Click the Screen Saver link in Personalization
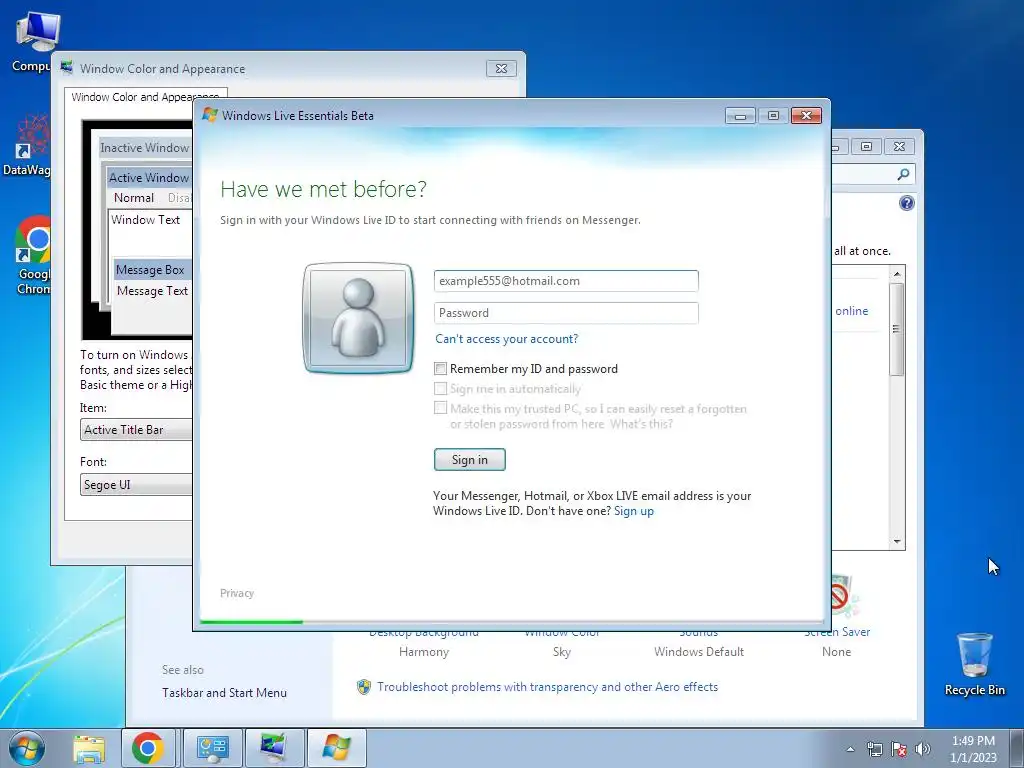The image size is (1024, 768). click(x=837, y=632)
